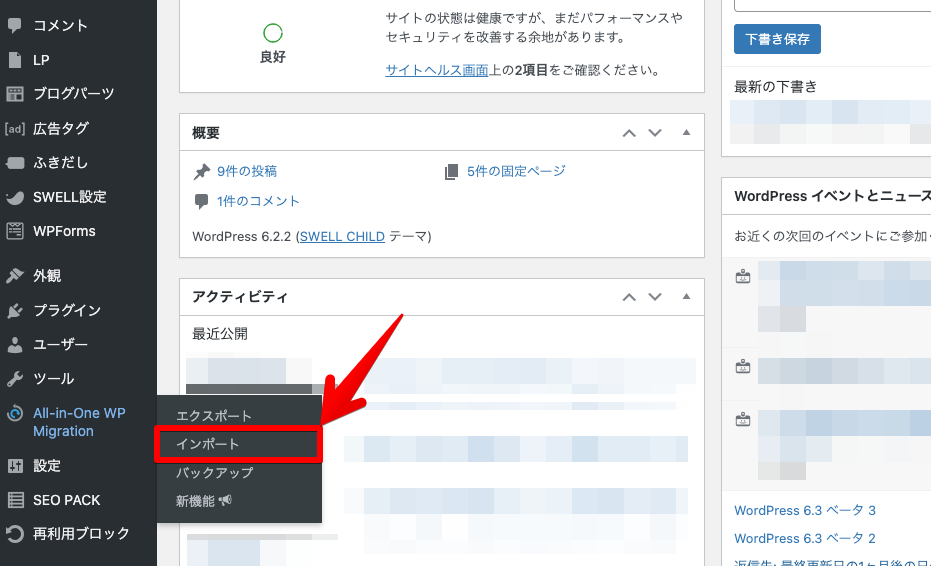
Task: Open the 再利用ブロック menu item
Action: coord(81,534)
